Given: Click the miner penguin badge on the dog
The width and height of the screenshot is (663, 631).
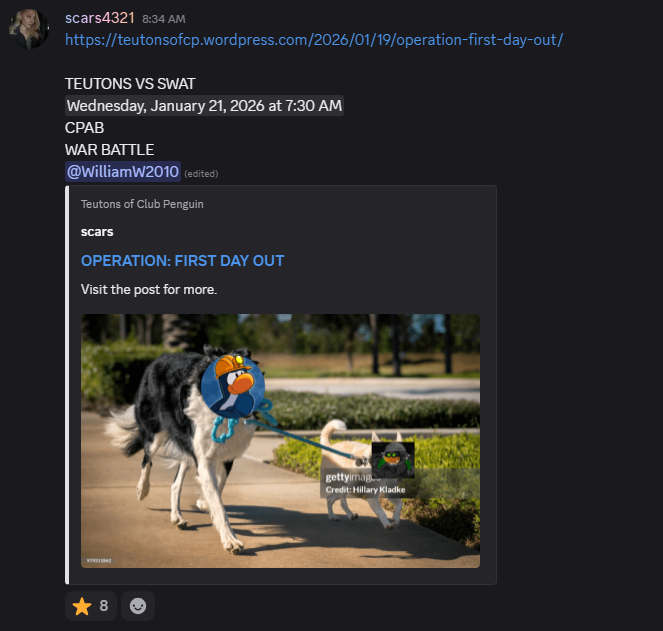Looking at the screenshot, I should (x=233, y=385).
